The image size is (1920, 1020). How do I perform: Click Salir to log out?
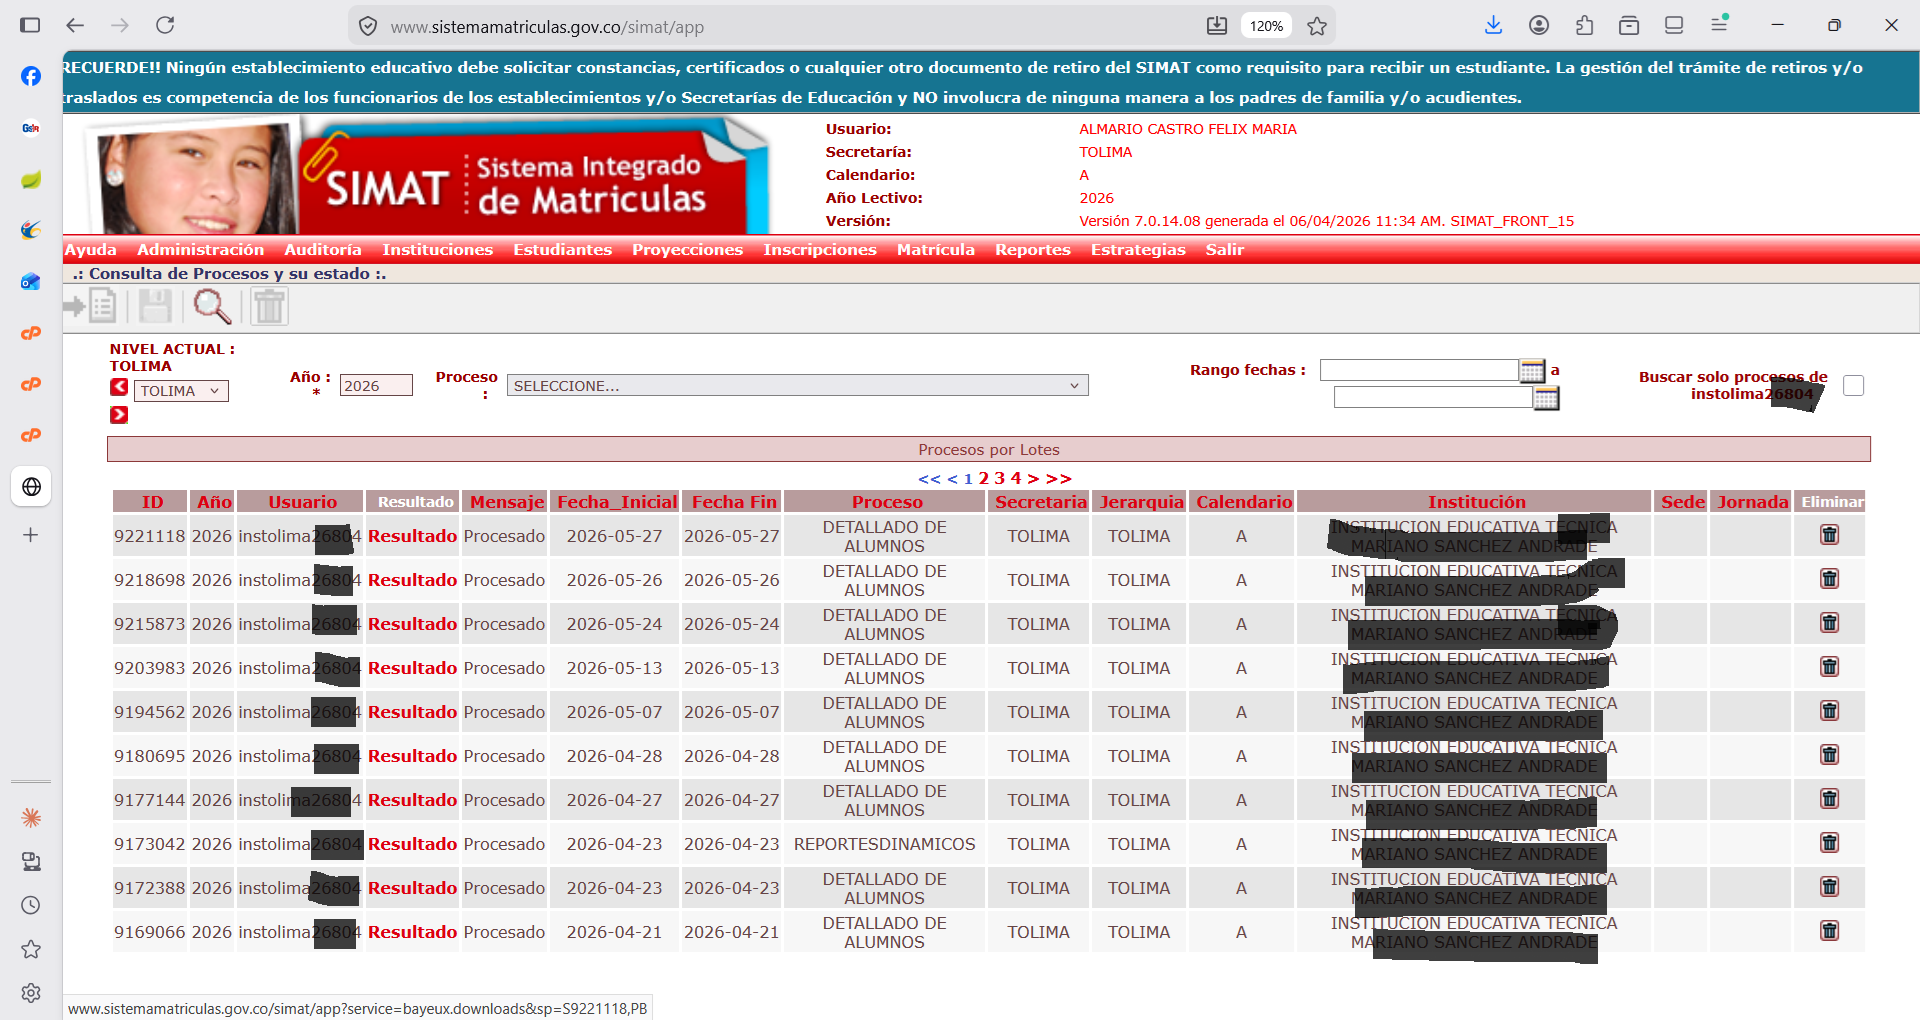click(x=1225, y=250)
